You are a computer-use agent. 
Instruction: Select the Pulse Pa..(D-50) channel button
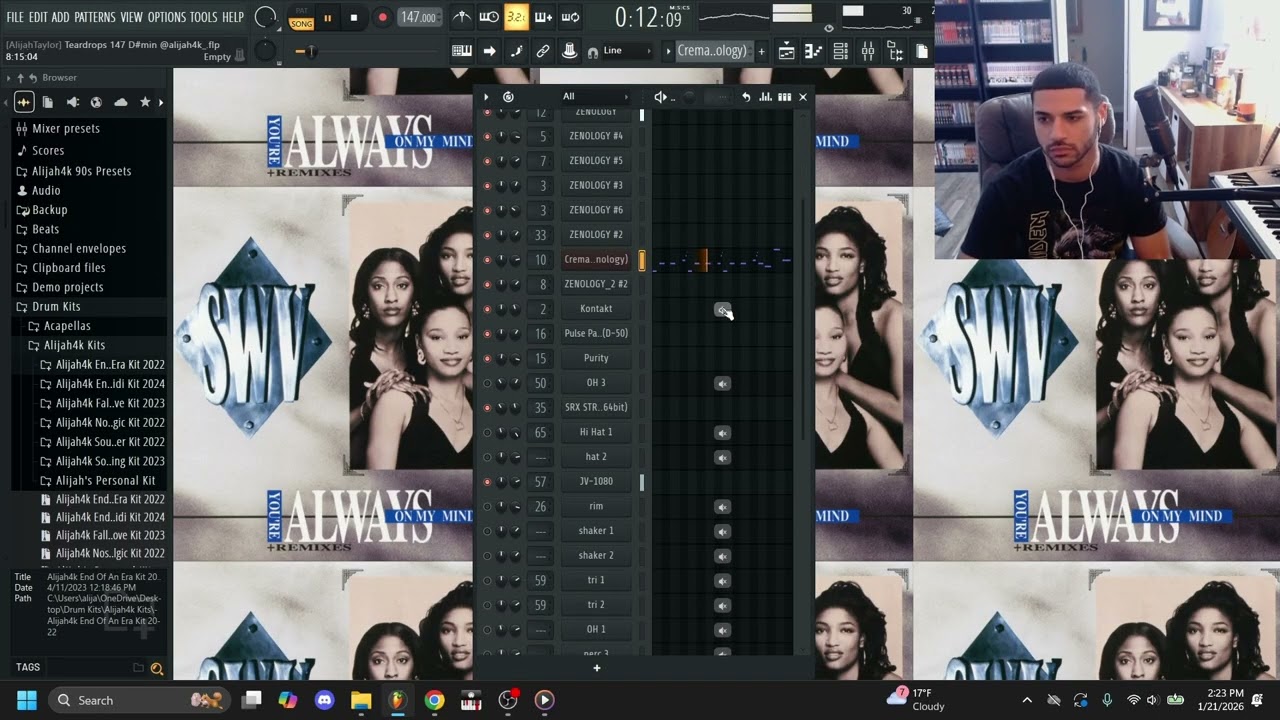click(x=596, y=333)
